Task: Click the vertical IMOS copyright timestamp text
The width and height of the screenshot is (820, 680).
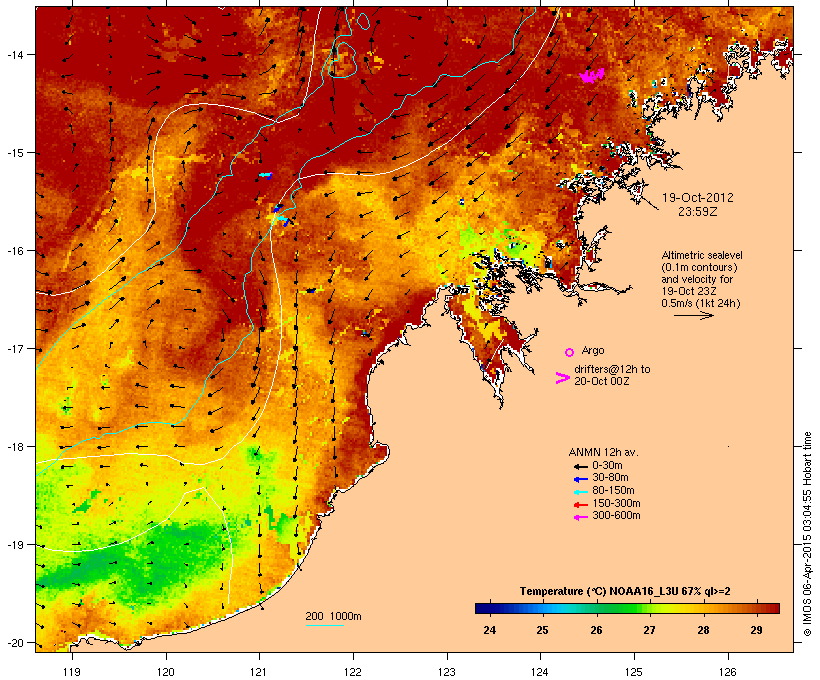Action: click(x=808, y=534)
